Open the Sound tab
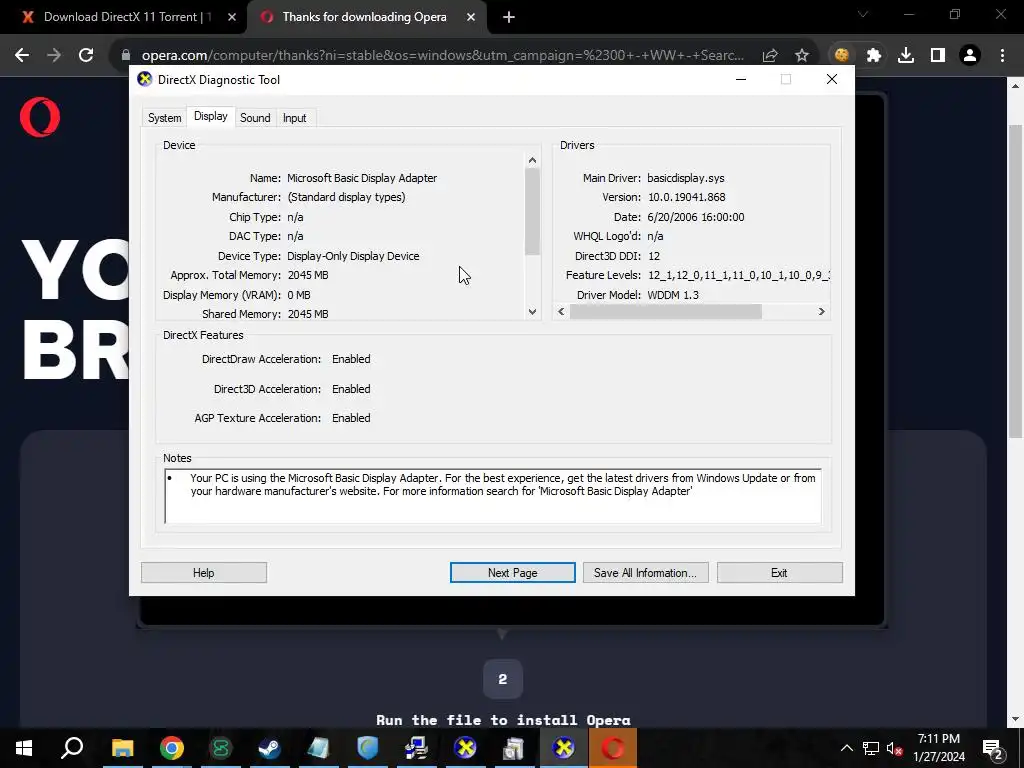The width and height of the screenshot is (1024, 768). pos(255,118)
